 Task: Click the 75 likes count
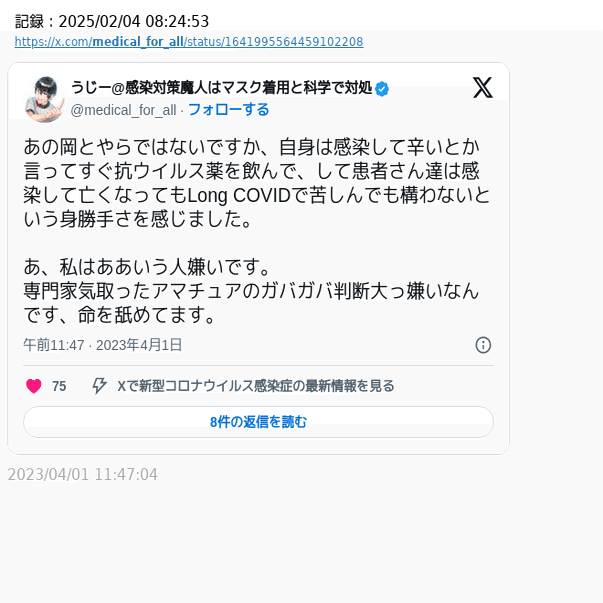pyautogui.click(x=59, y=386)
